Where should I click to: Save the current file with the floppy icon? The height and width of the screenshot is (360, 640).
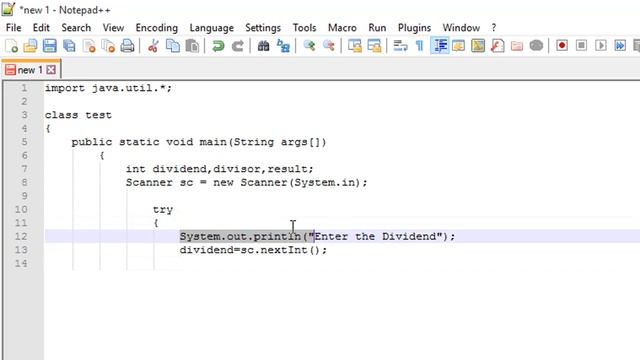[50, 46]
